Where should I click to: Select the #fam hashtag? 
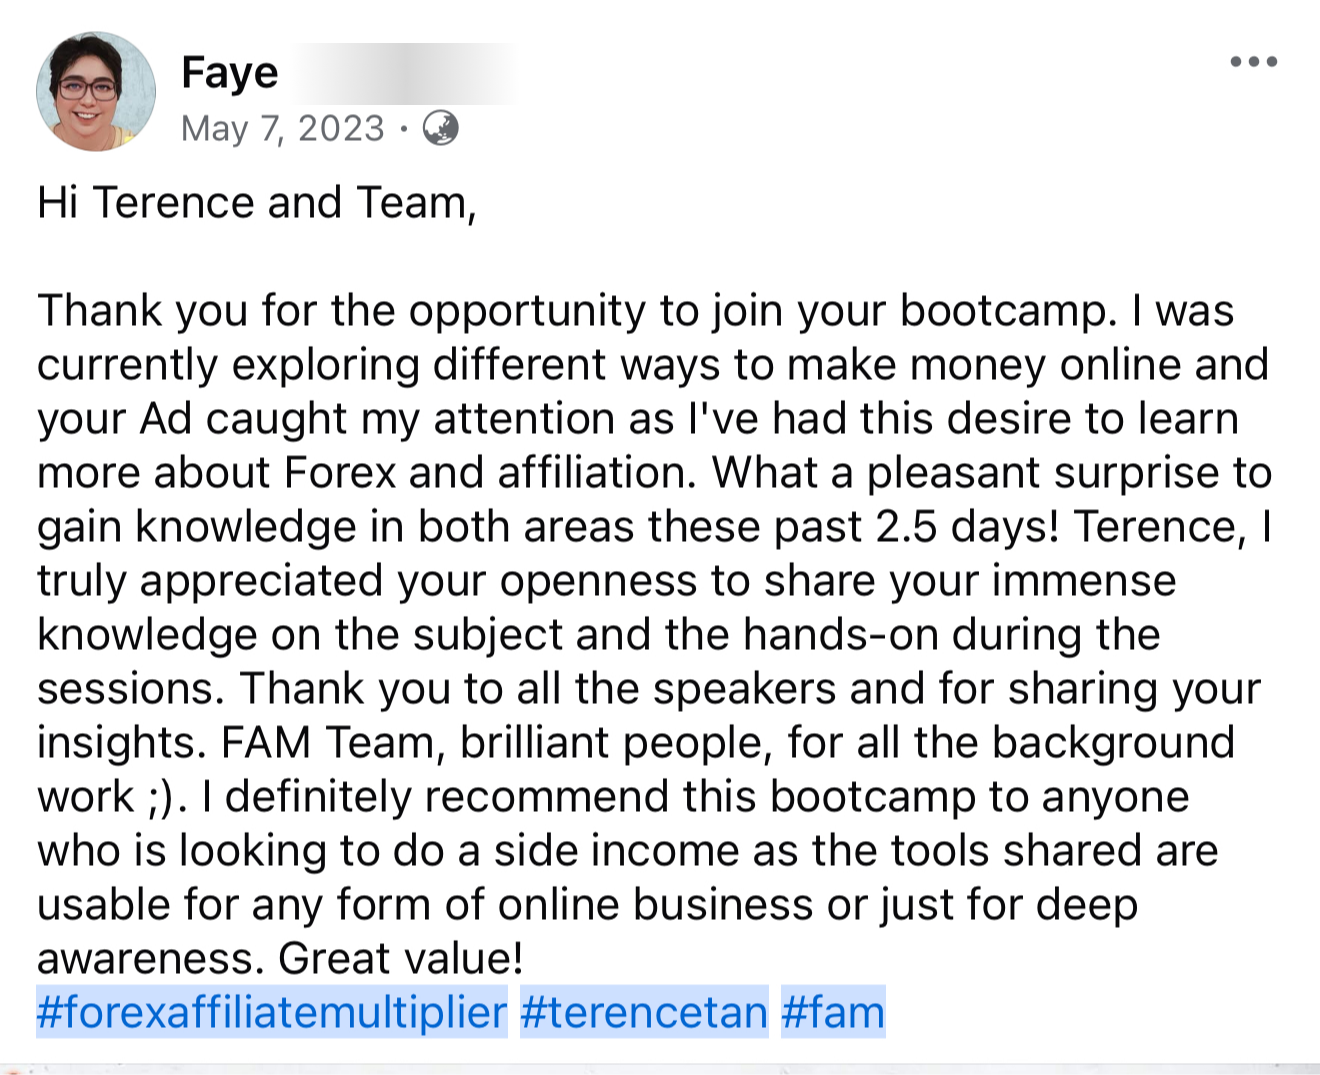[833, 1012]
